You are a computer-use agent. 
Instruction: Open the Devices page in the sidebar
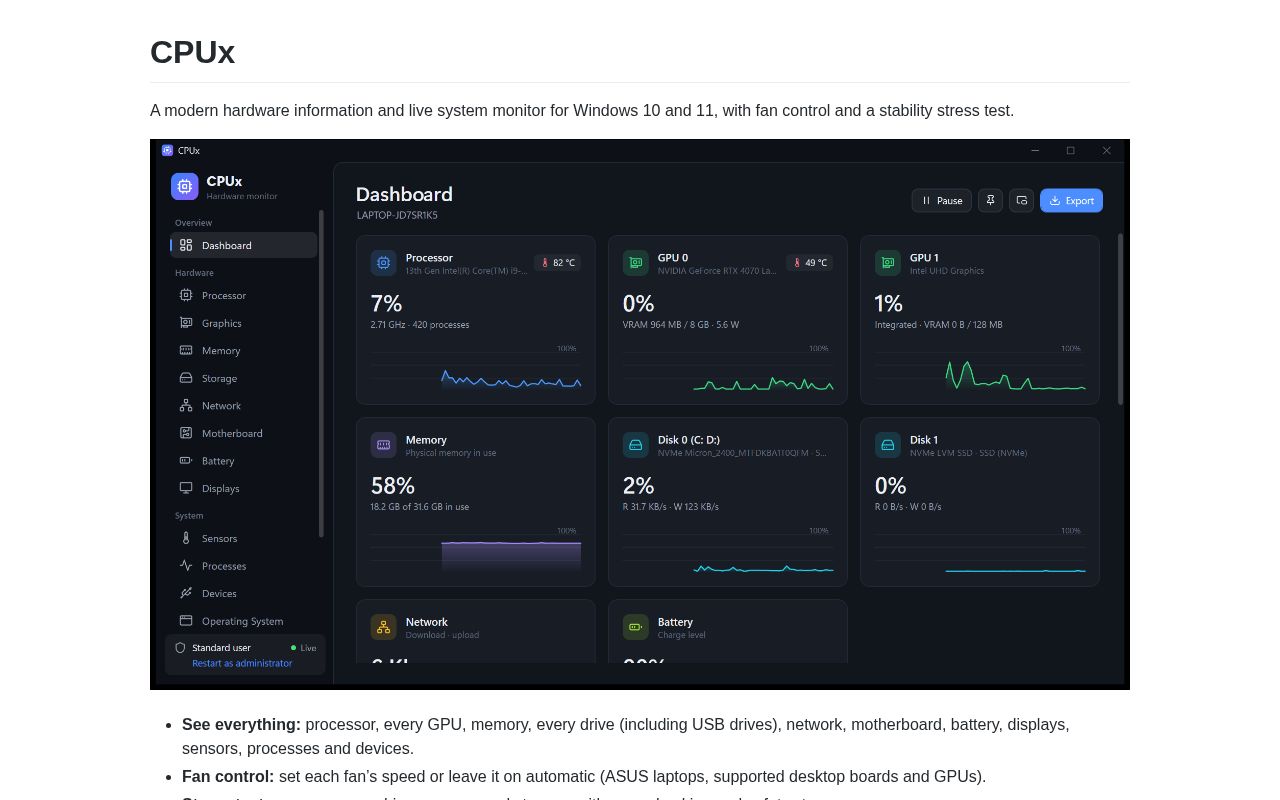click(243, 593)
